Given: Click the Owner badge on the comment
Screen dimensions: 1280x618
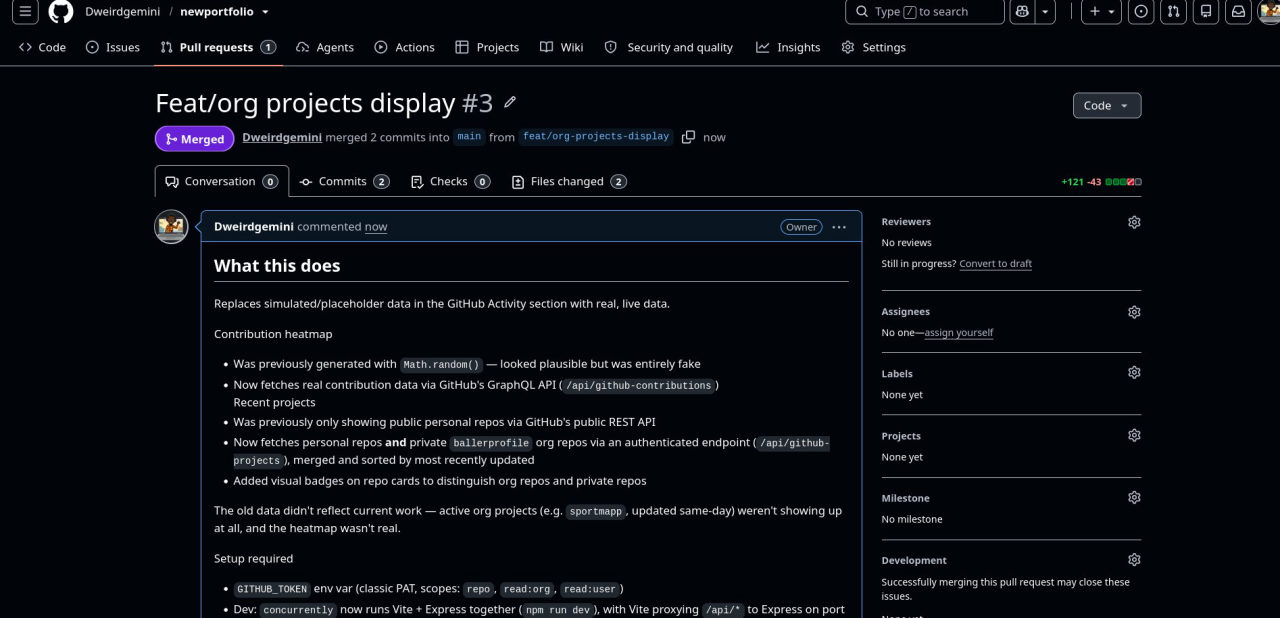Looking at the screenshot, I should (x=801, y=227).
